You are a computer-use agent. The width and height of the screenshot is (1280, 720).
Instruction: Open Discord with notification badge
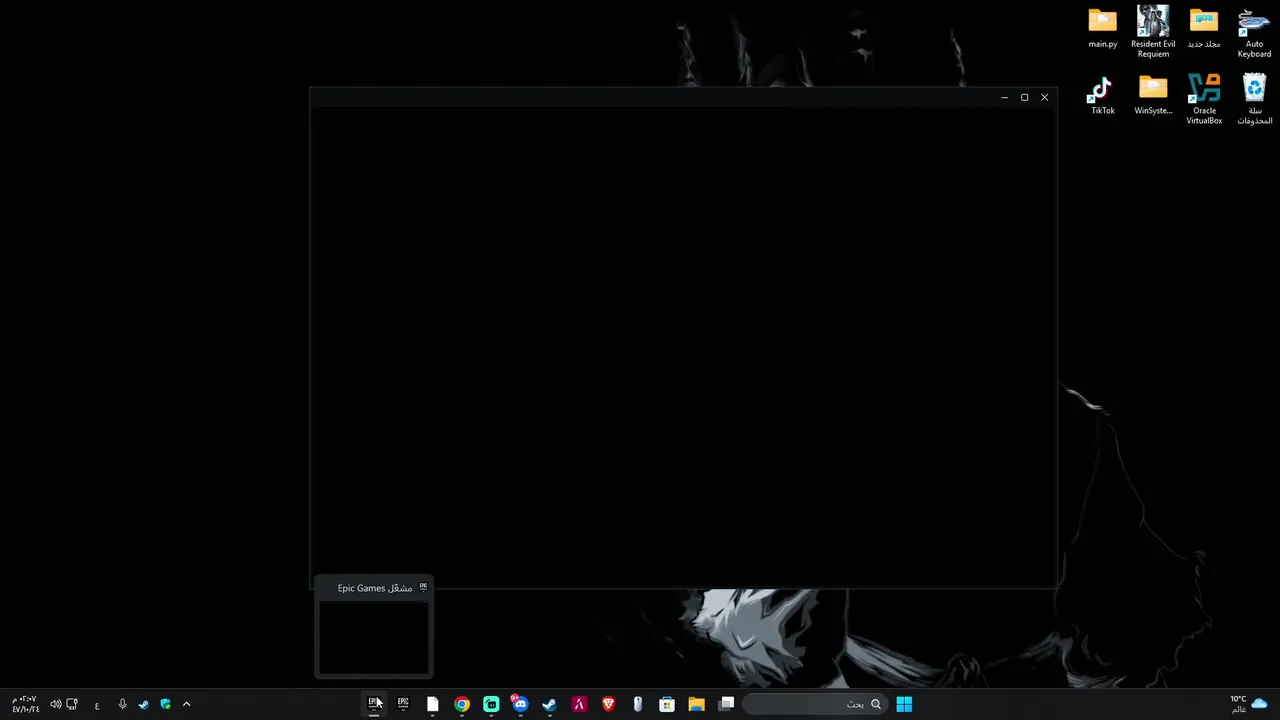pos(520,704)
